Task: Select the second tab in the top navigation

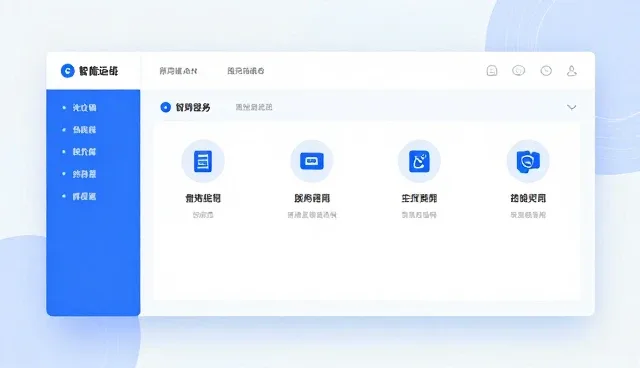Action: tap(246, 71)
